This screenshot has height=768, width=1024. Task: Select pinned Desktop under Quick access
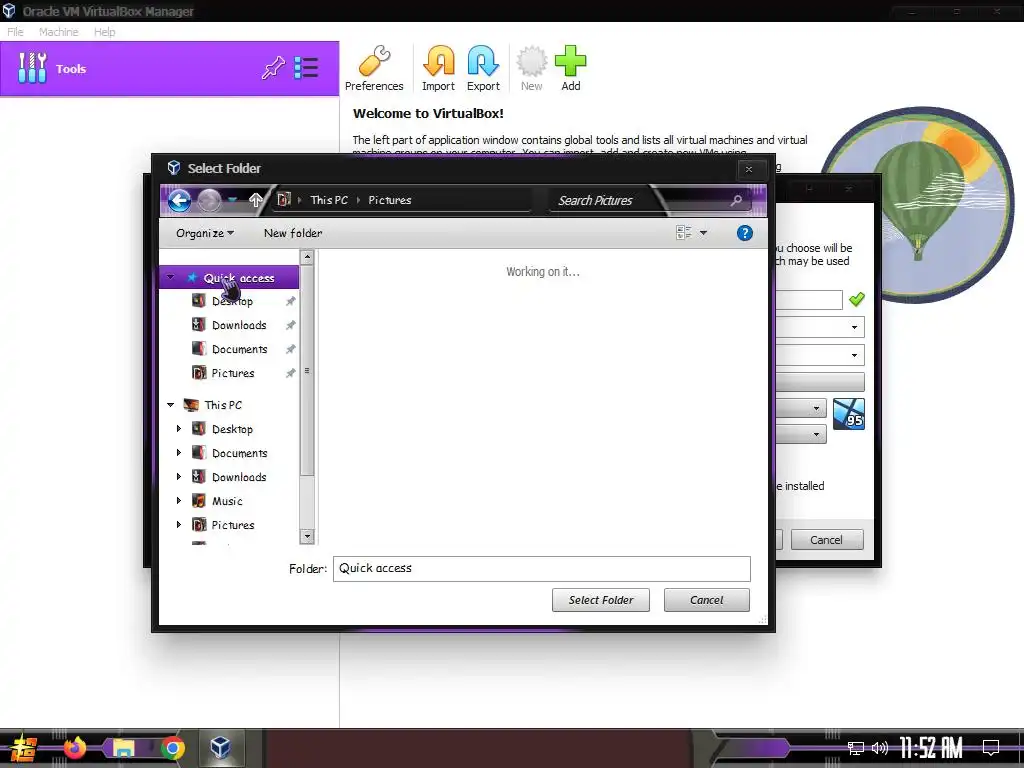[x=232, y=301]
